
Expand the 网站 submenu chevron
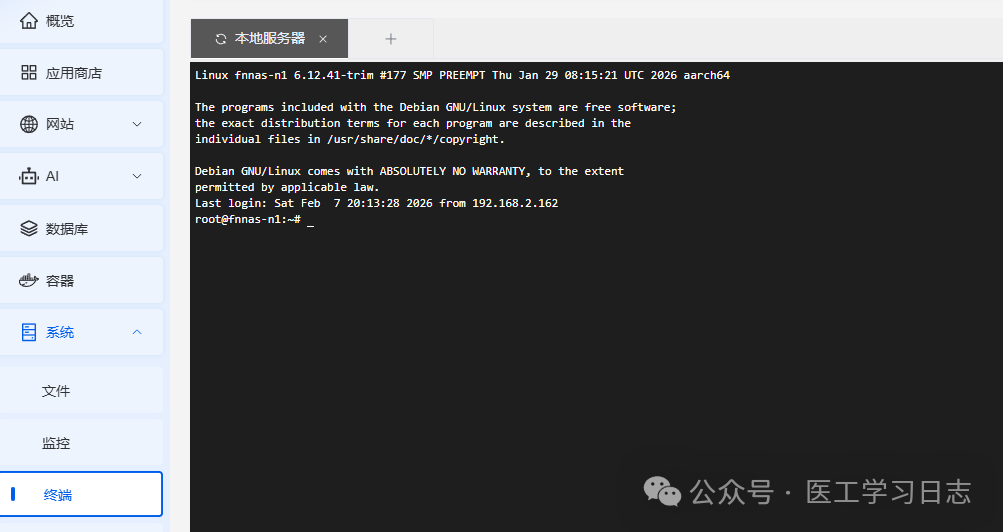[138, 124]
